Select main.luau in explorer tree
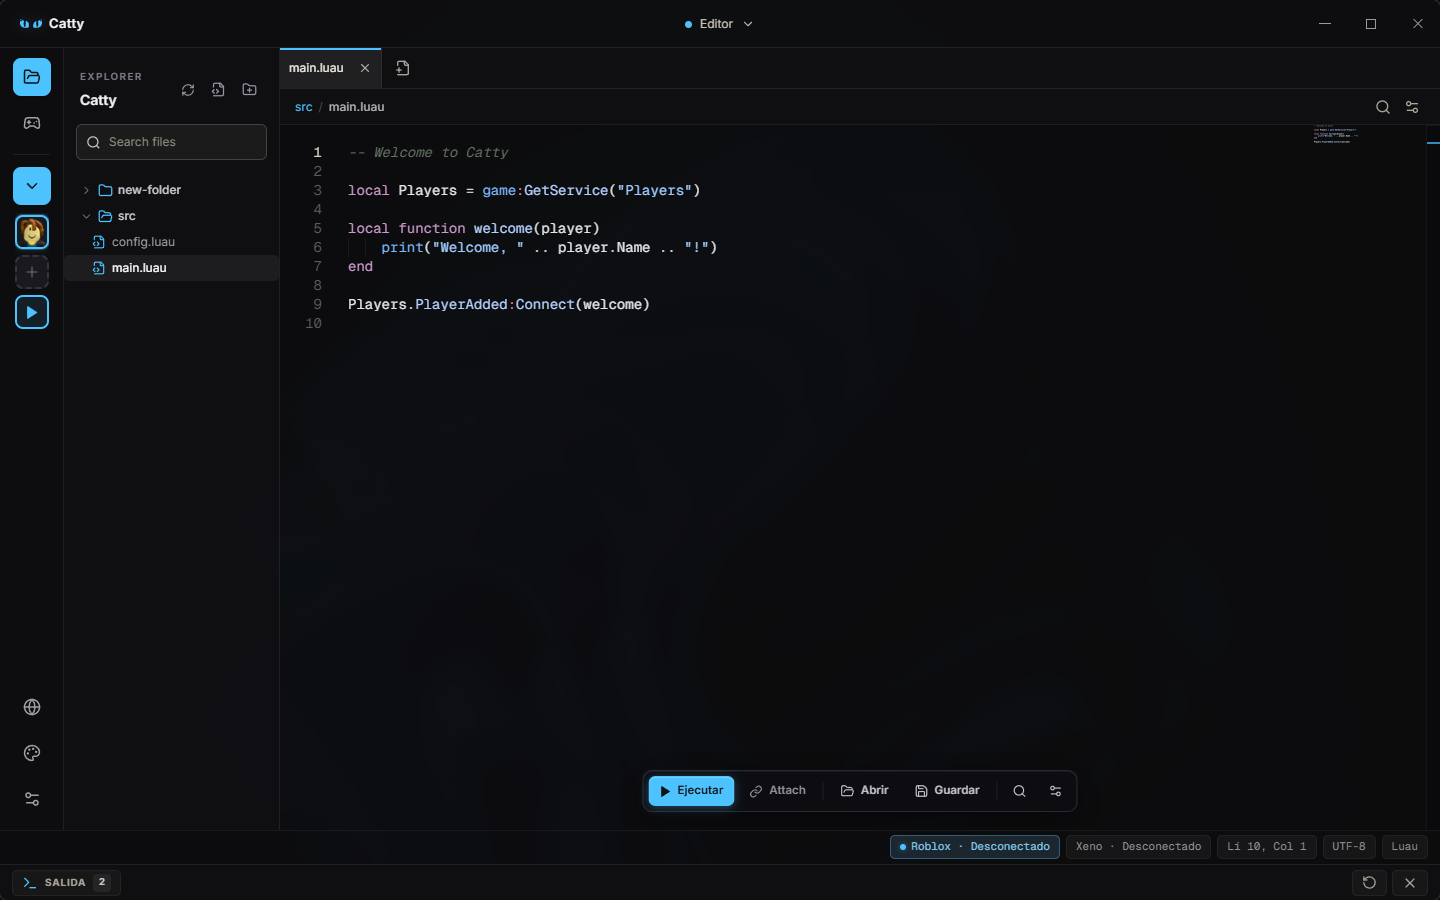The height and width of the screenshot is (900, 1440). (x=171, y=268)
